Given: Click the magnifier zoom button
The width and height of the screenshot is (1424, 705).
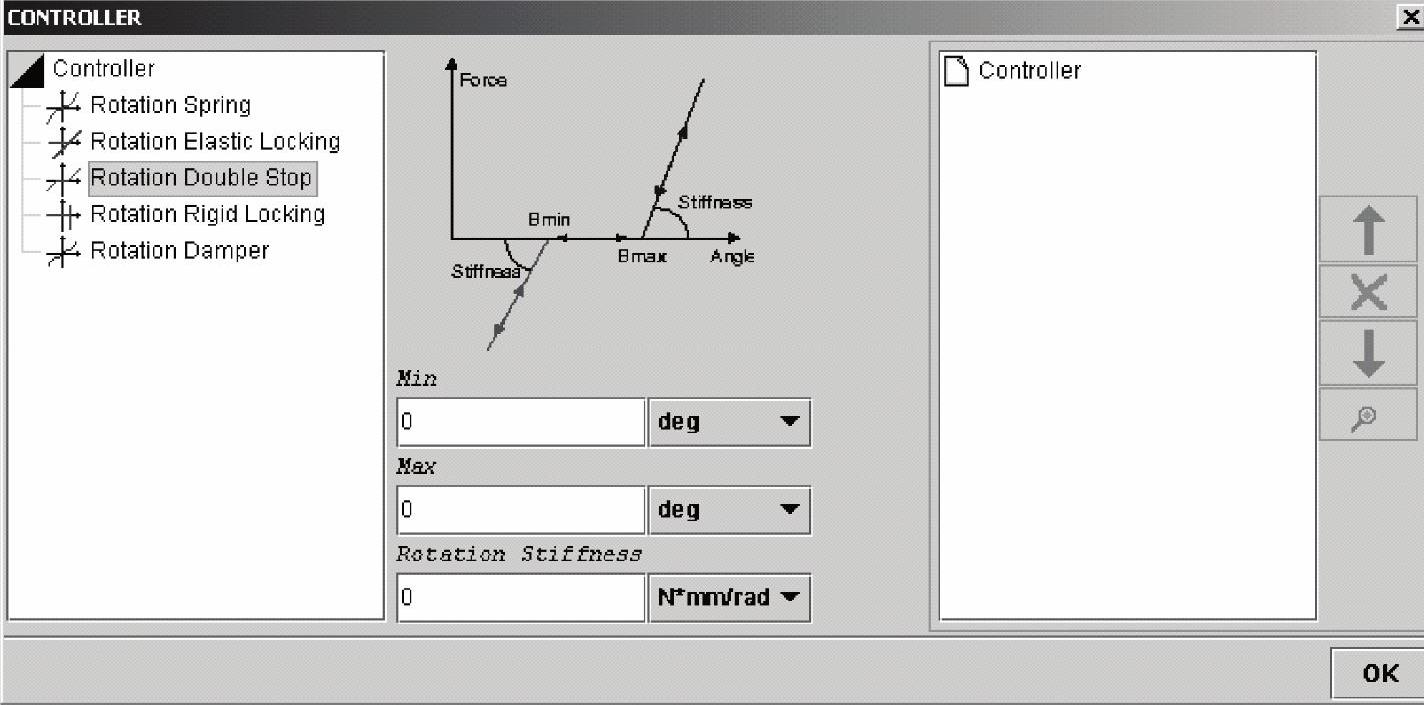Looking at the screenshot, I should point(1367,415).
